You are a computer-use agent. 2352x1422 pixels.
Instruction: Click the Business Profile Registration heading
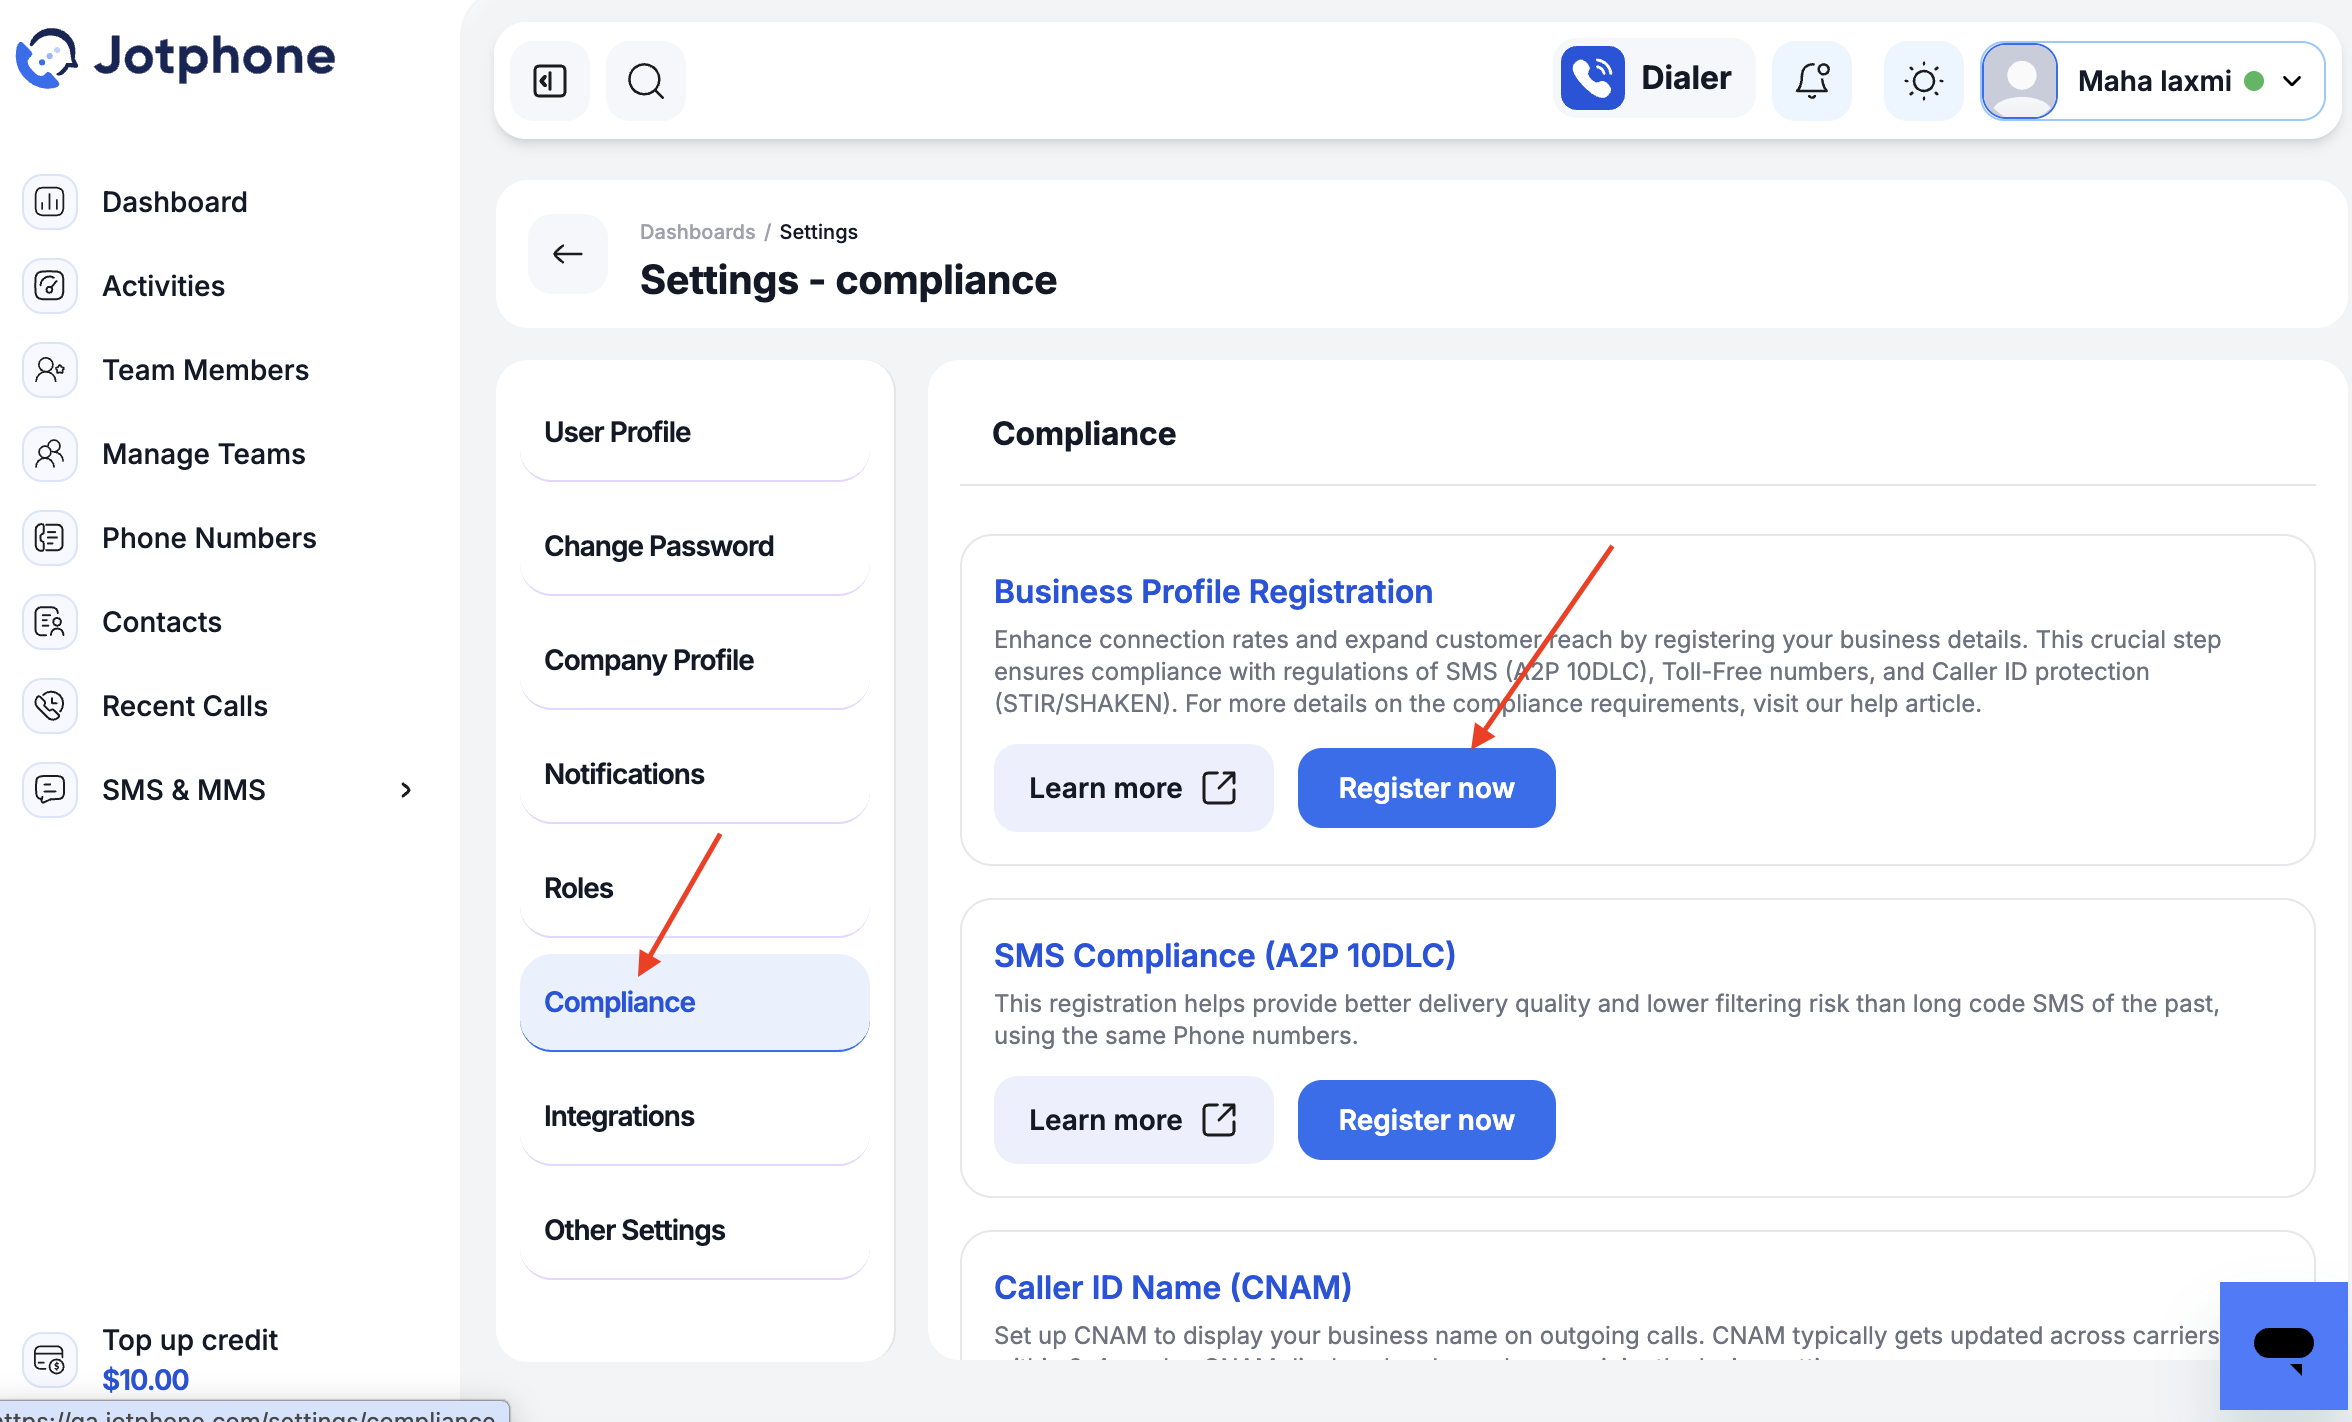pyautogui.click(x=1213, y=592)
